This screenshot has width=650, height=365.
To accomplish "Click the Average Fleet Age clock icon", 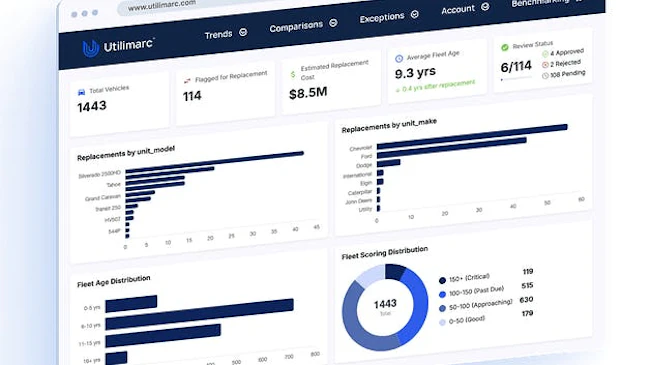I will (x=399, y=58).
